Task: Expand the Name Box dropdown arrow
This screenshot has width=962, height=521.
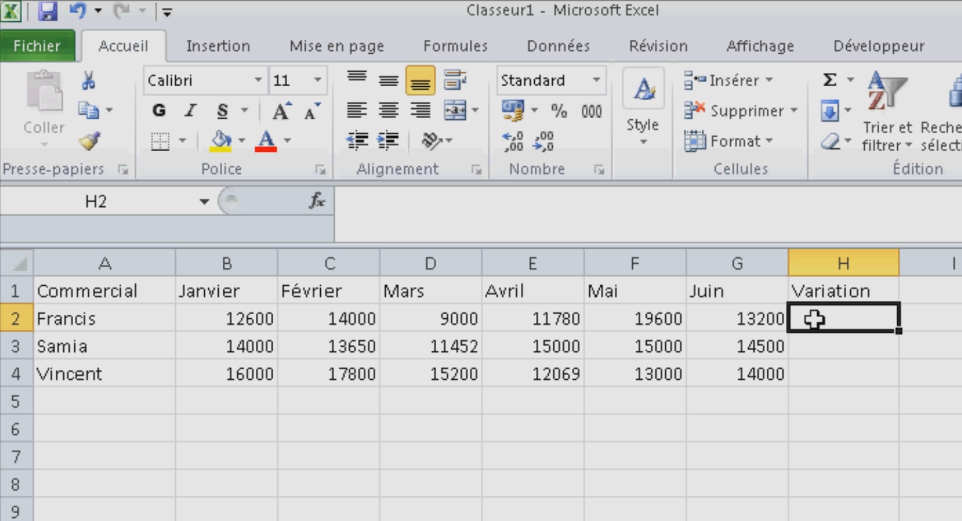Action: (x=204, y=202)
